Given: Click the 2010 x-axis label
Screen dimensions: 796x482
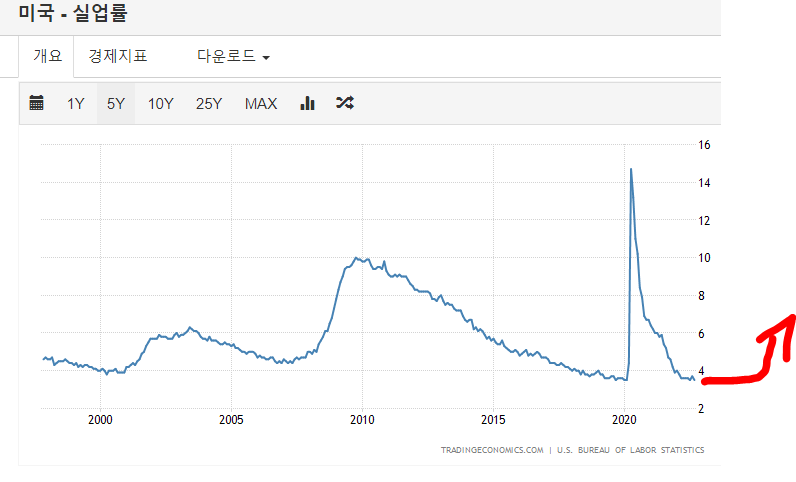Looking at the screenshot, I should [362, 420].
